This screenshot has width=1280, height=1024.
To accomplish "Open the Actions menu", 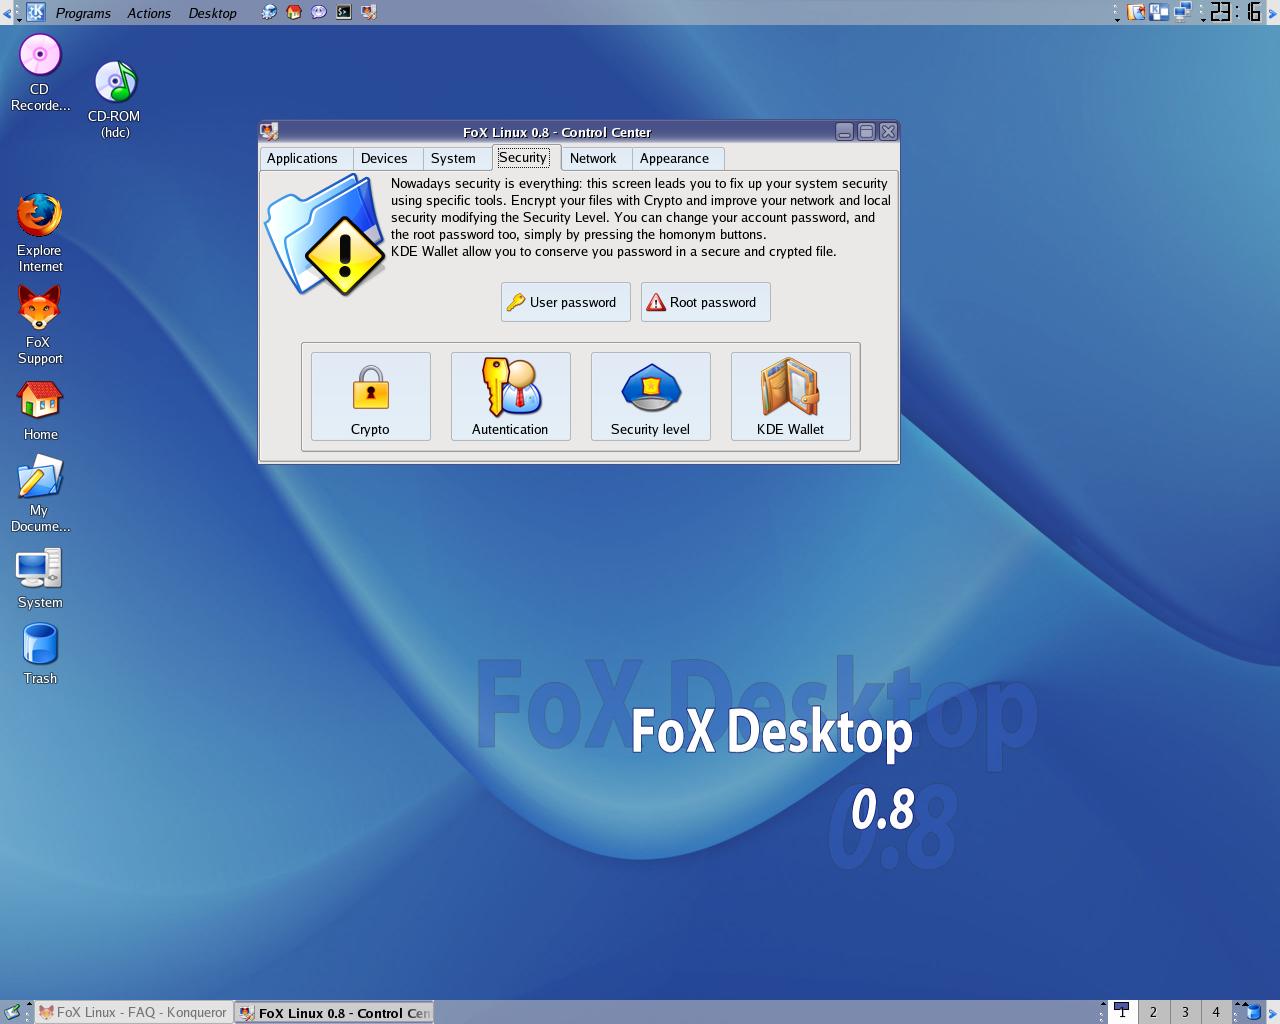I will (x=149, y=13).
